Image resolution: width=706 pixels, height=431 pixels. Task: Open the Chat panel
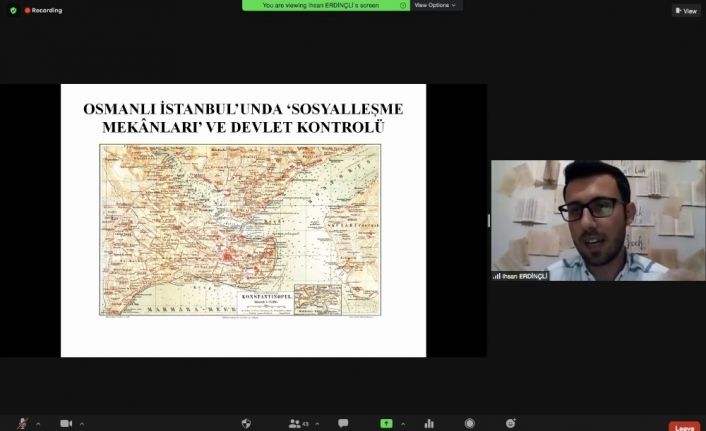tap(343, 423)
